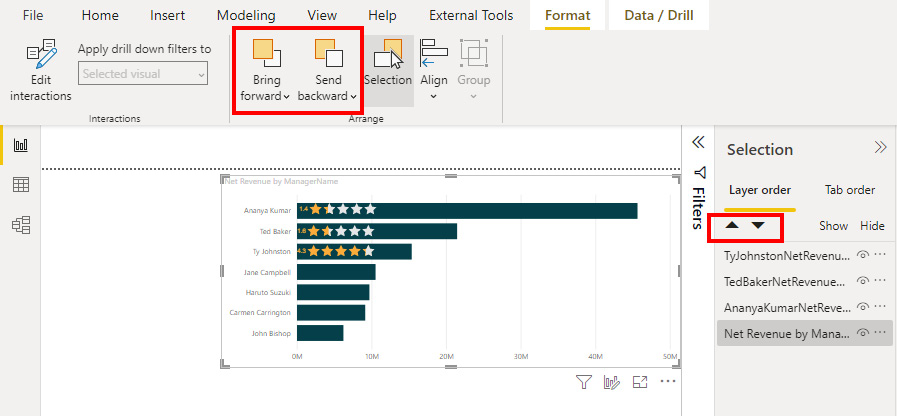Switch to Report view in left sidebar
897x416 pixels.
20,145
